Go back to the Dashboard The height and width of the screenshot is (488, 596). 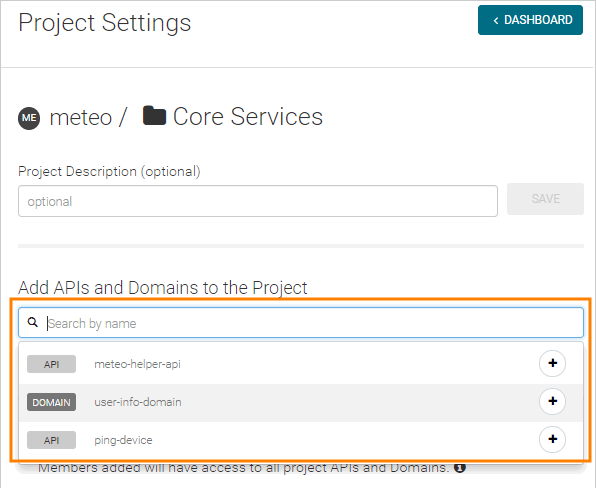coord(530,20)
